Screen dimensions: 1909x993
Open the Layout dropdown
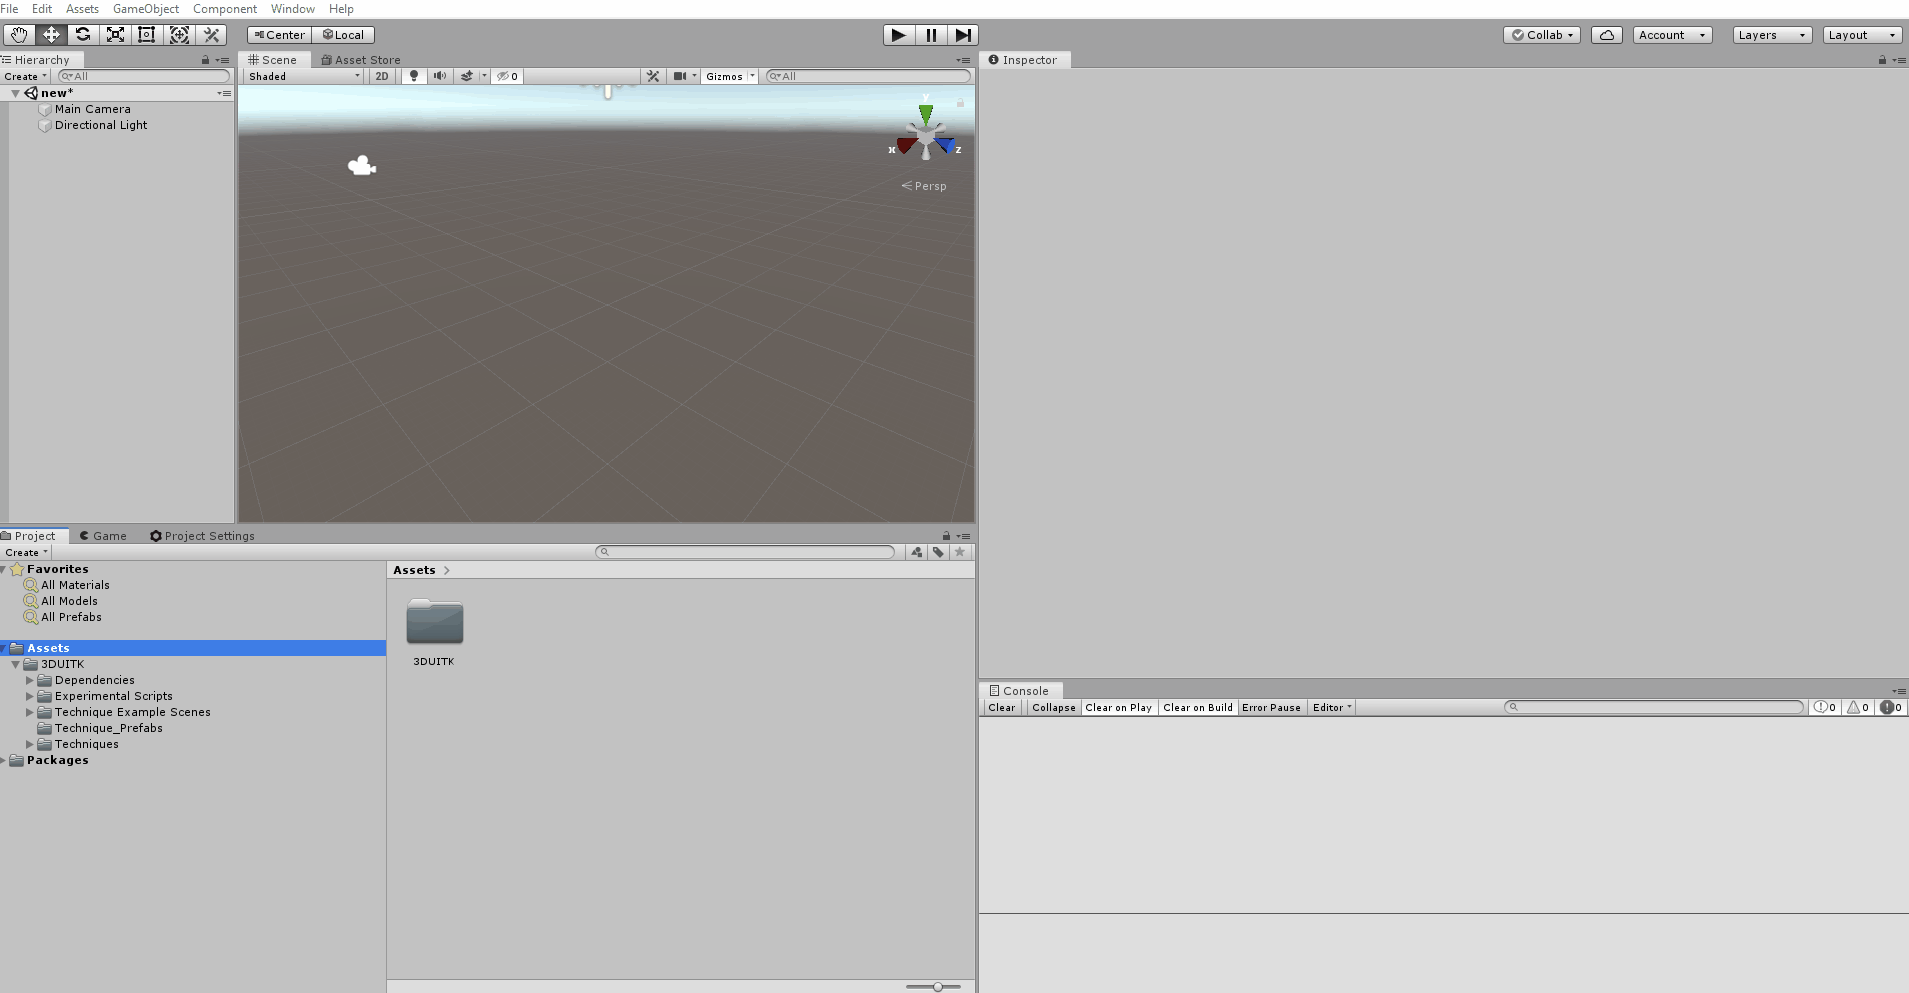[x=1862, y=35]
